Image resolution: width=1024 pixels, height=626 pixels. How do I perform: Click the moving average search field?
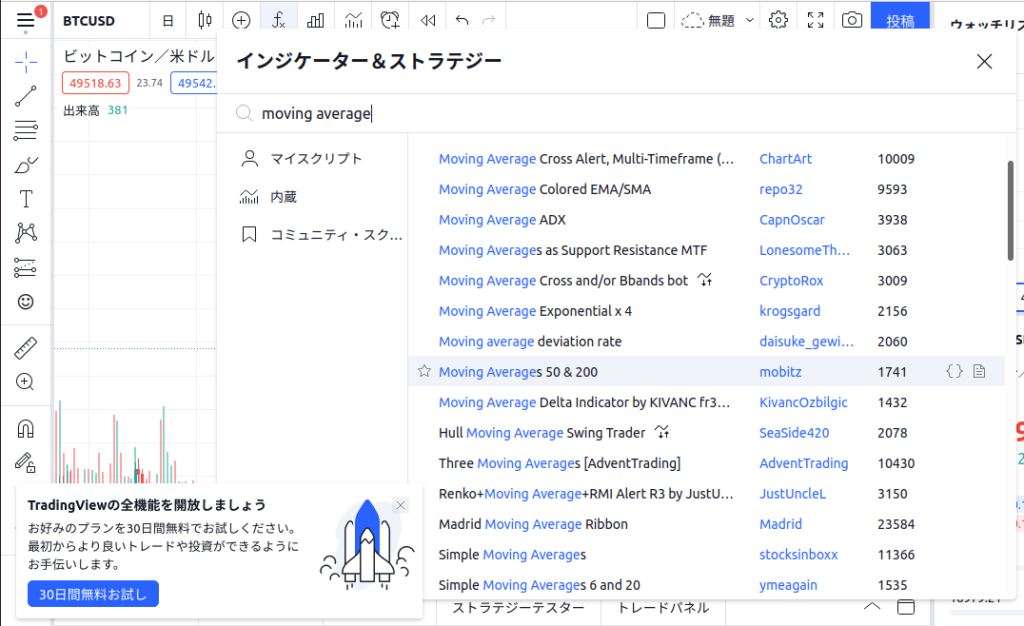point(330,113)
